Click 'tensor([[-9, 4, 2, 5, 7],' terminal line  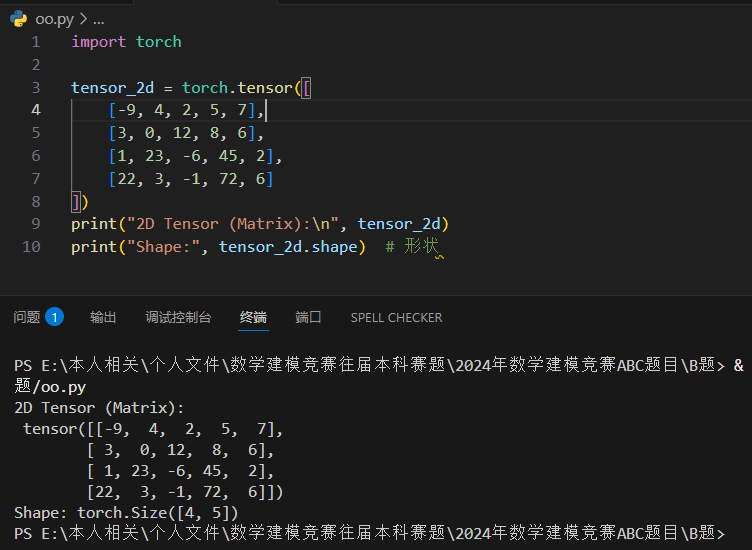(153, 429)
